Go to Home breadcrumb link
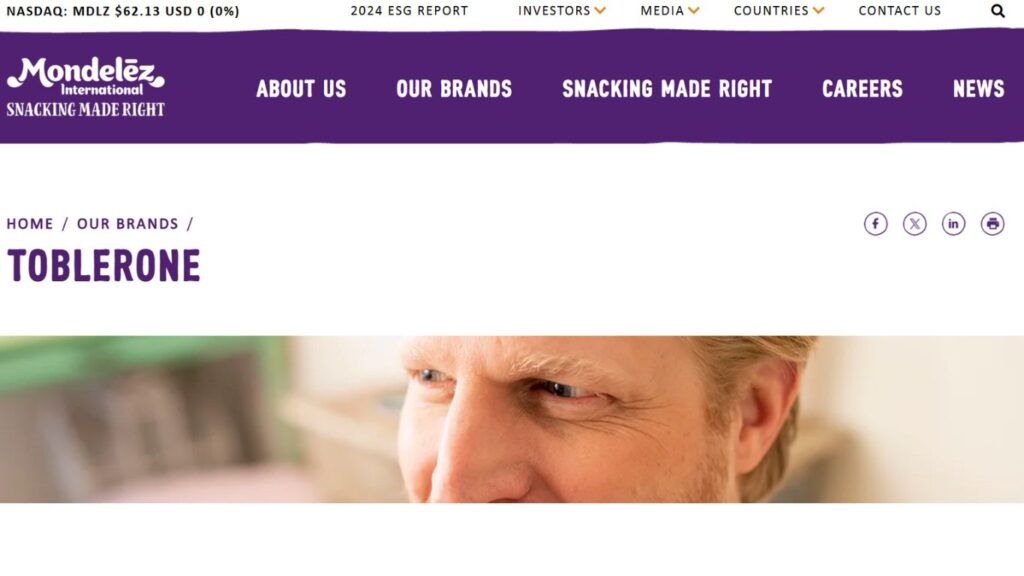 [x=30, y=224]
